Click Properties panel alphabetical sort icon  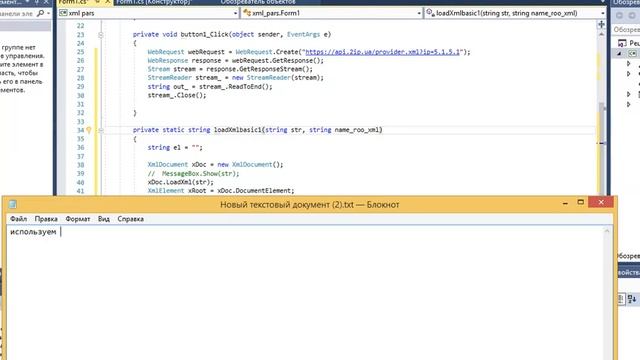pyautogui.click(x=632, y=299)
